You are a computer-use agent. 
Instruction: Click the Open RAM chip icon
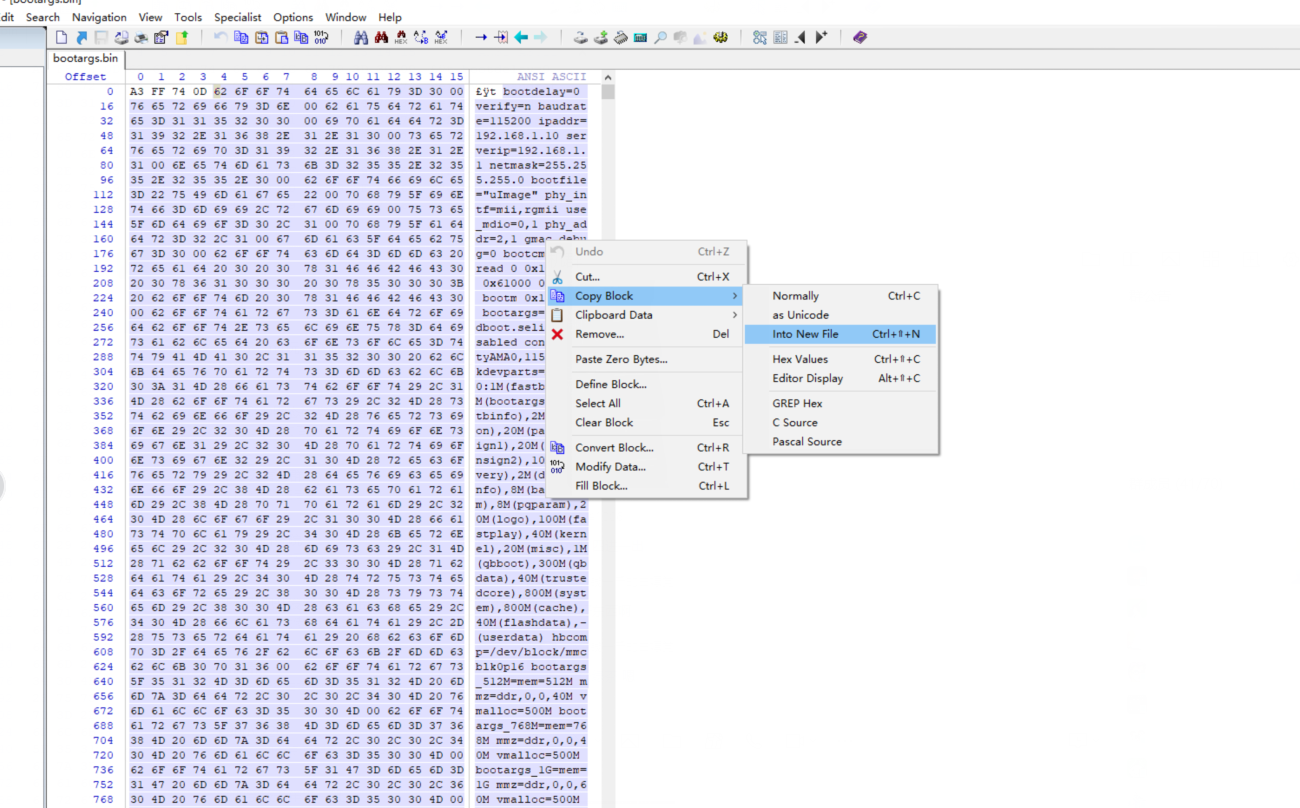click(x=621, y=37)
